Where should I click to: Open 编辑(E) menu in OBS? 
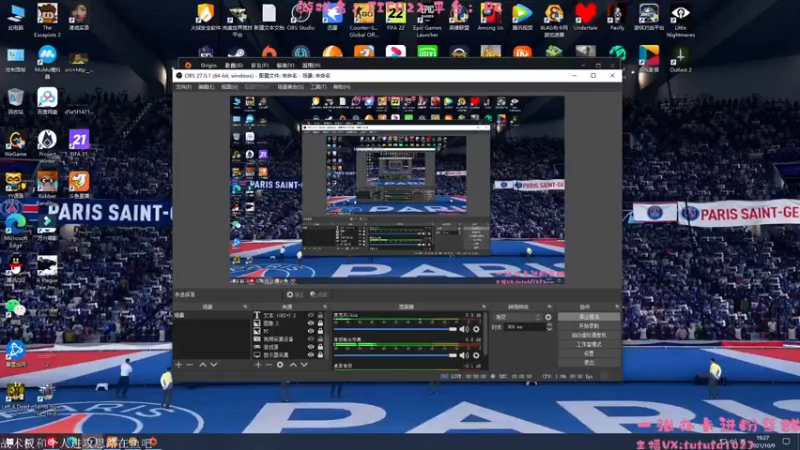[x=206, y=87]
